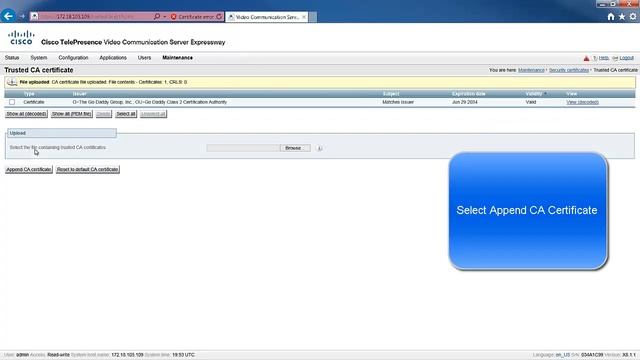Viewport: 640px width, 360px height.
Task: Tick the checkbox for the Go Daddy certificate
Action: coord(12,102)
